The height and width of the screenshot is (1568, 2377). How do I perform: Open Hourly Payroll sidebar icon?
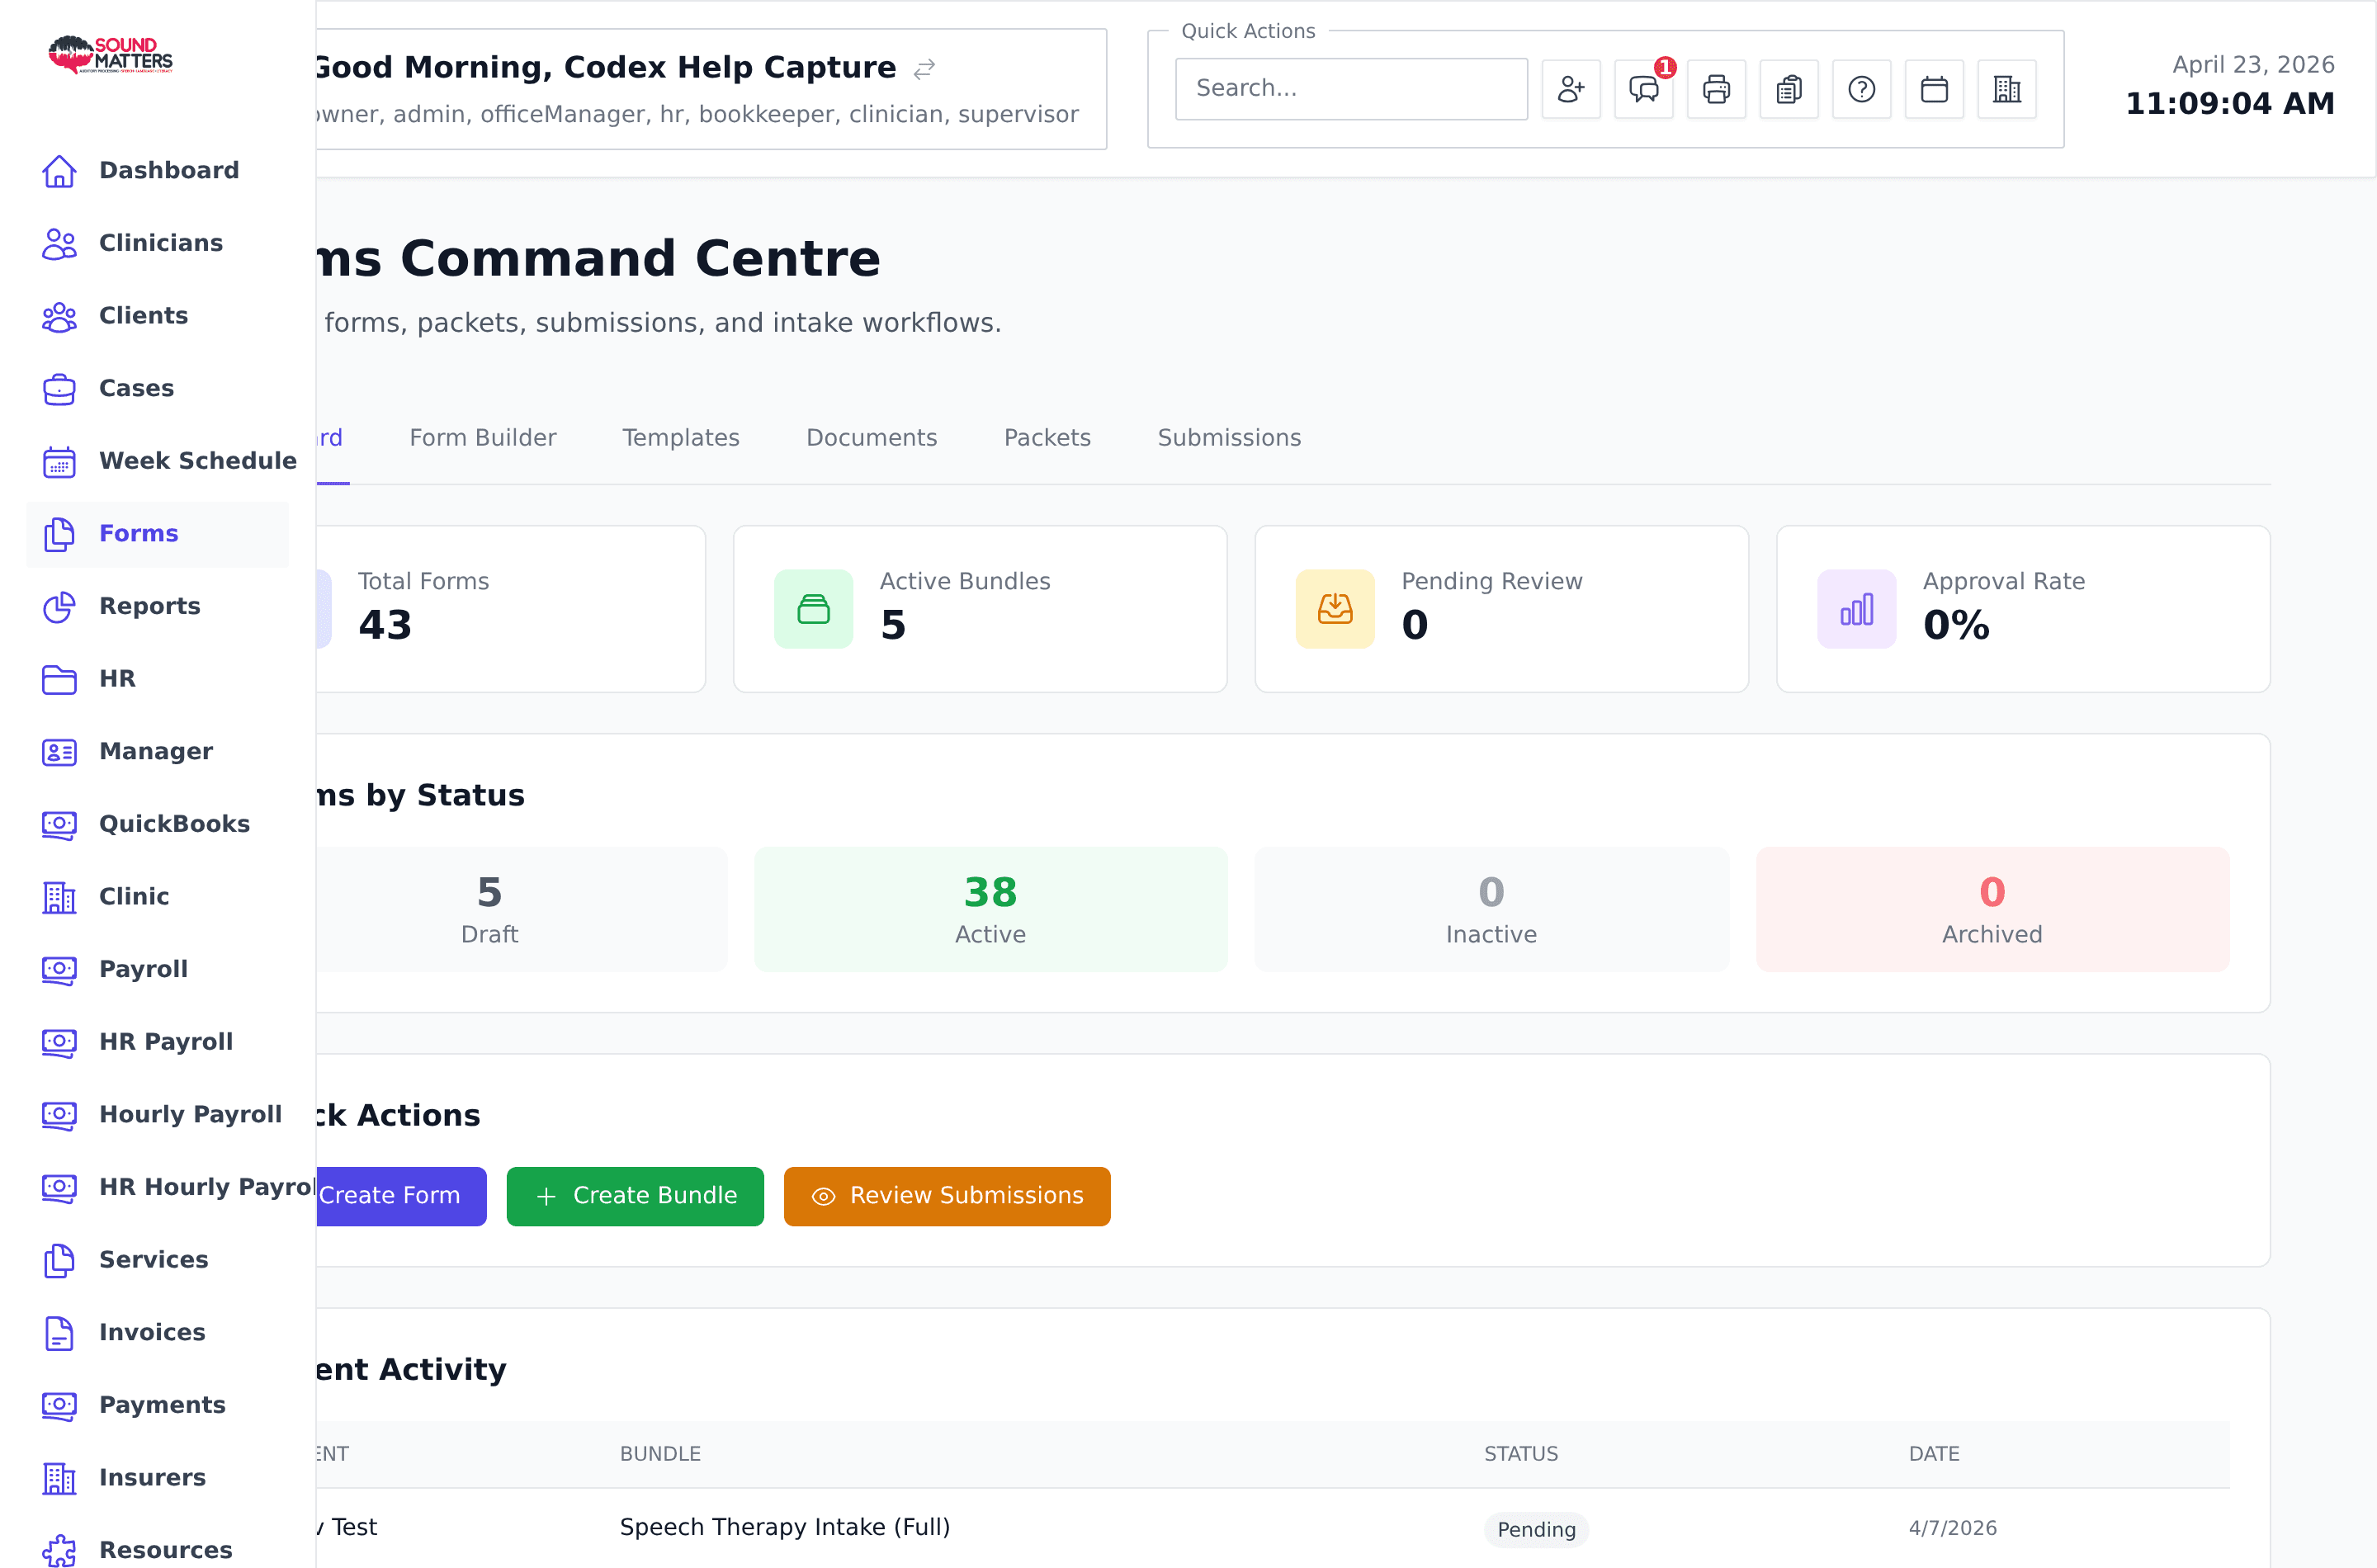[x=59, y=1115]
